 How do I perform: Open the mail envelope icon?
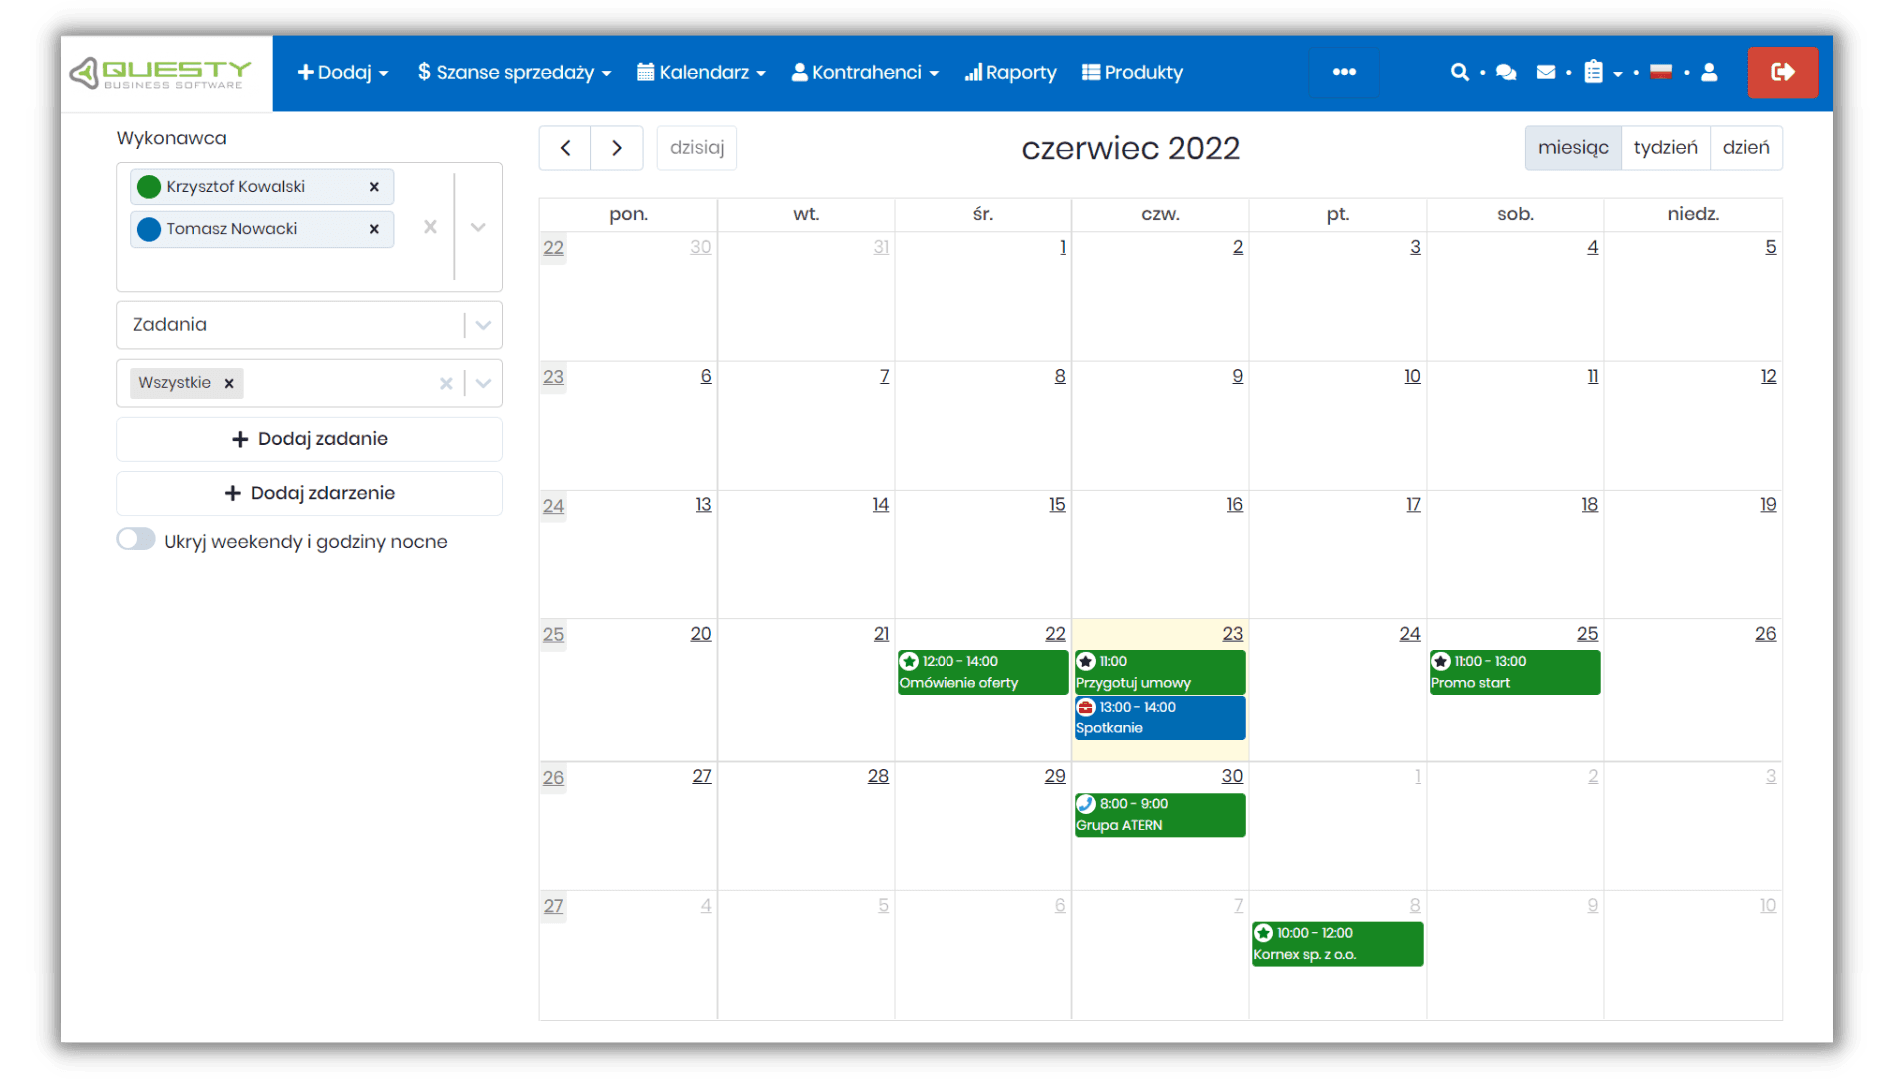(x=1546, y=72)
